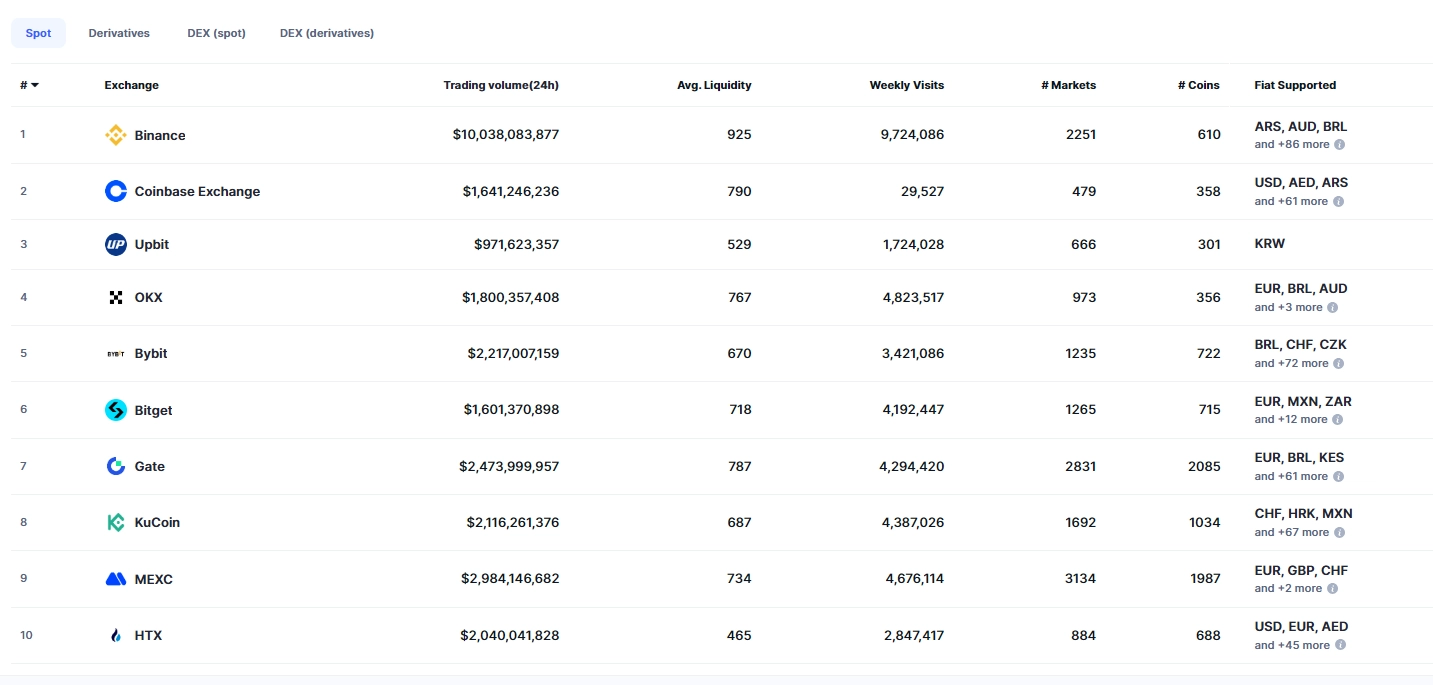Click the Bitget logo icon
1433x685 pixels.
point(116,410)
